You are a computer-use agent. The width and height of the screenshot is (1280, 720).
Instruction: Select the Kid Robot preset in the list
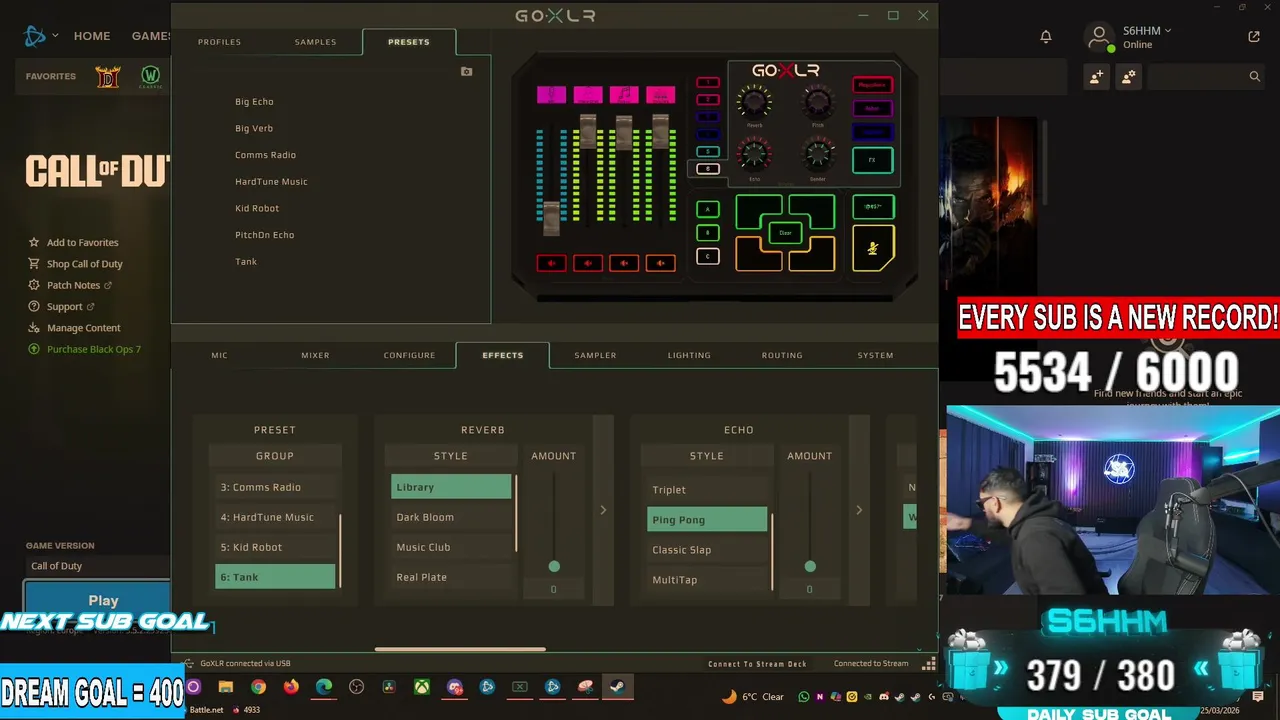tap(257, 208)
